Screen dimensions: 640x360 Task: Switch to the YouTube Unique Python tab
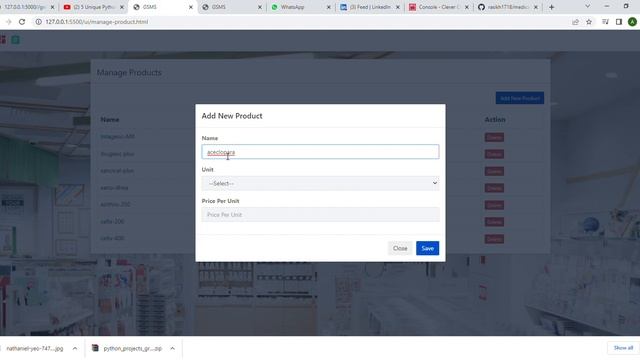coord(94,7)
